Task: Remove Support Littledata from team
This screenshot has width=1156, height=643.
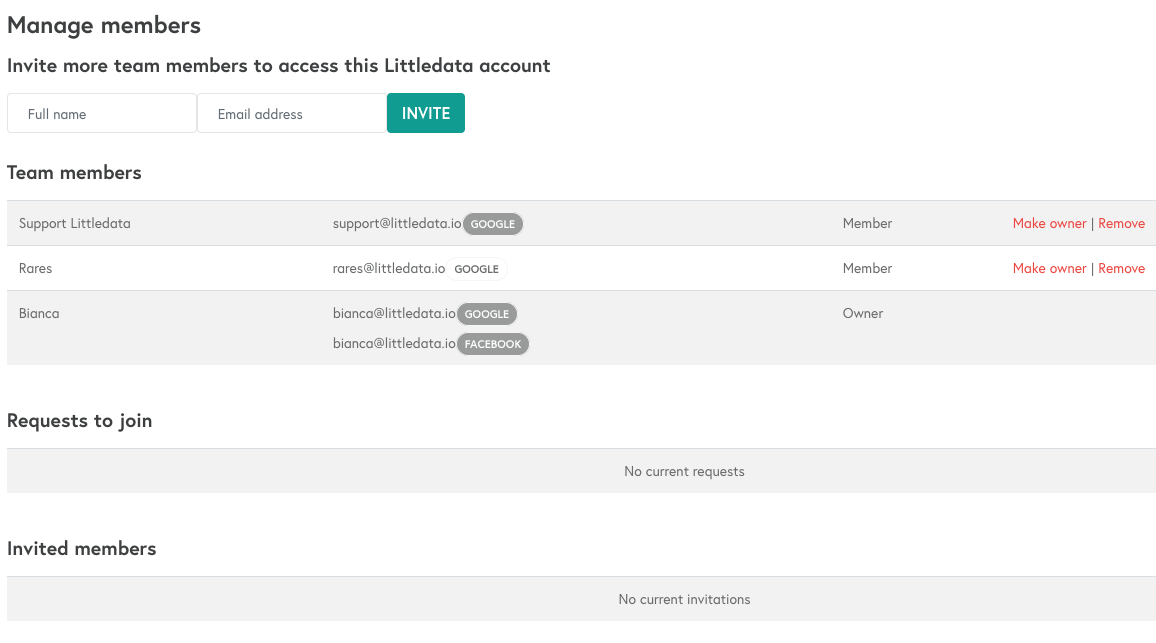Action: point(1121,223)
